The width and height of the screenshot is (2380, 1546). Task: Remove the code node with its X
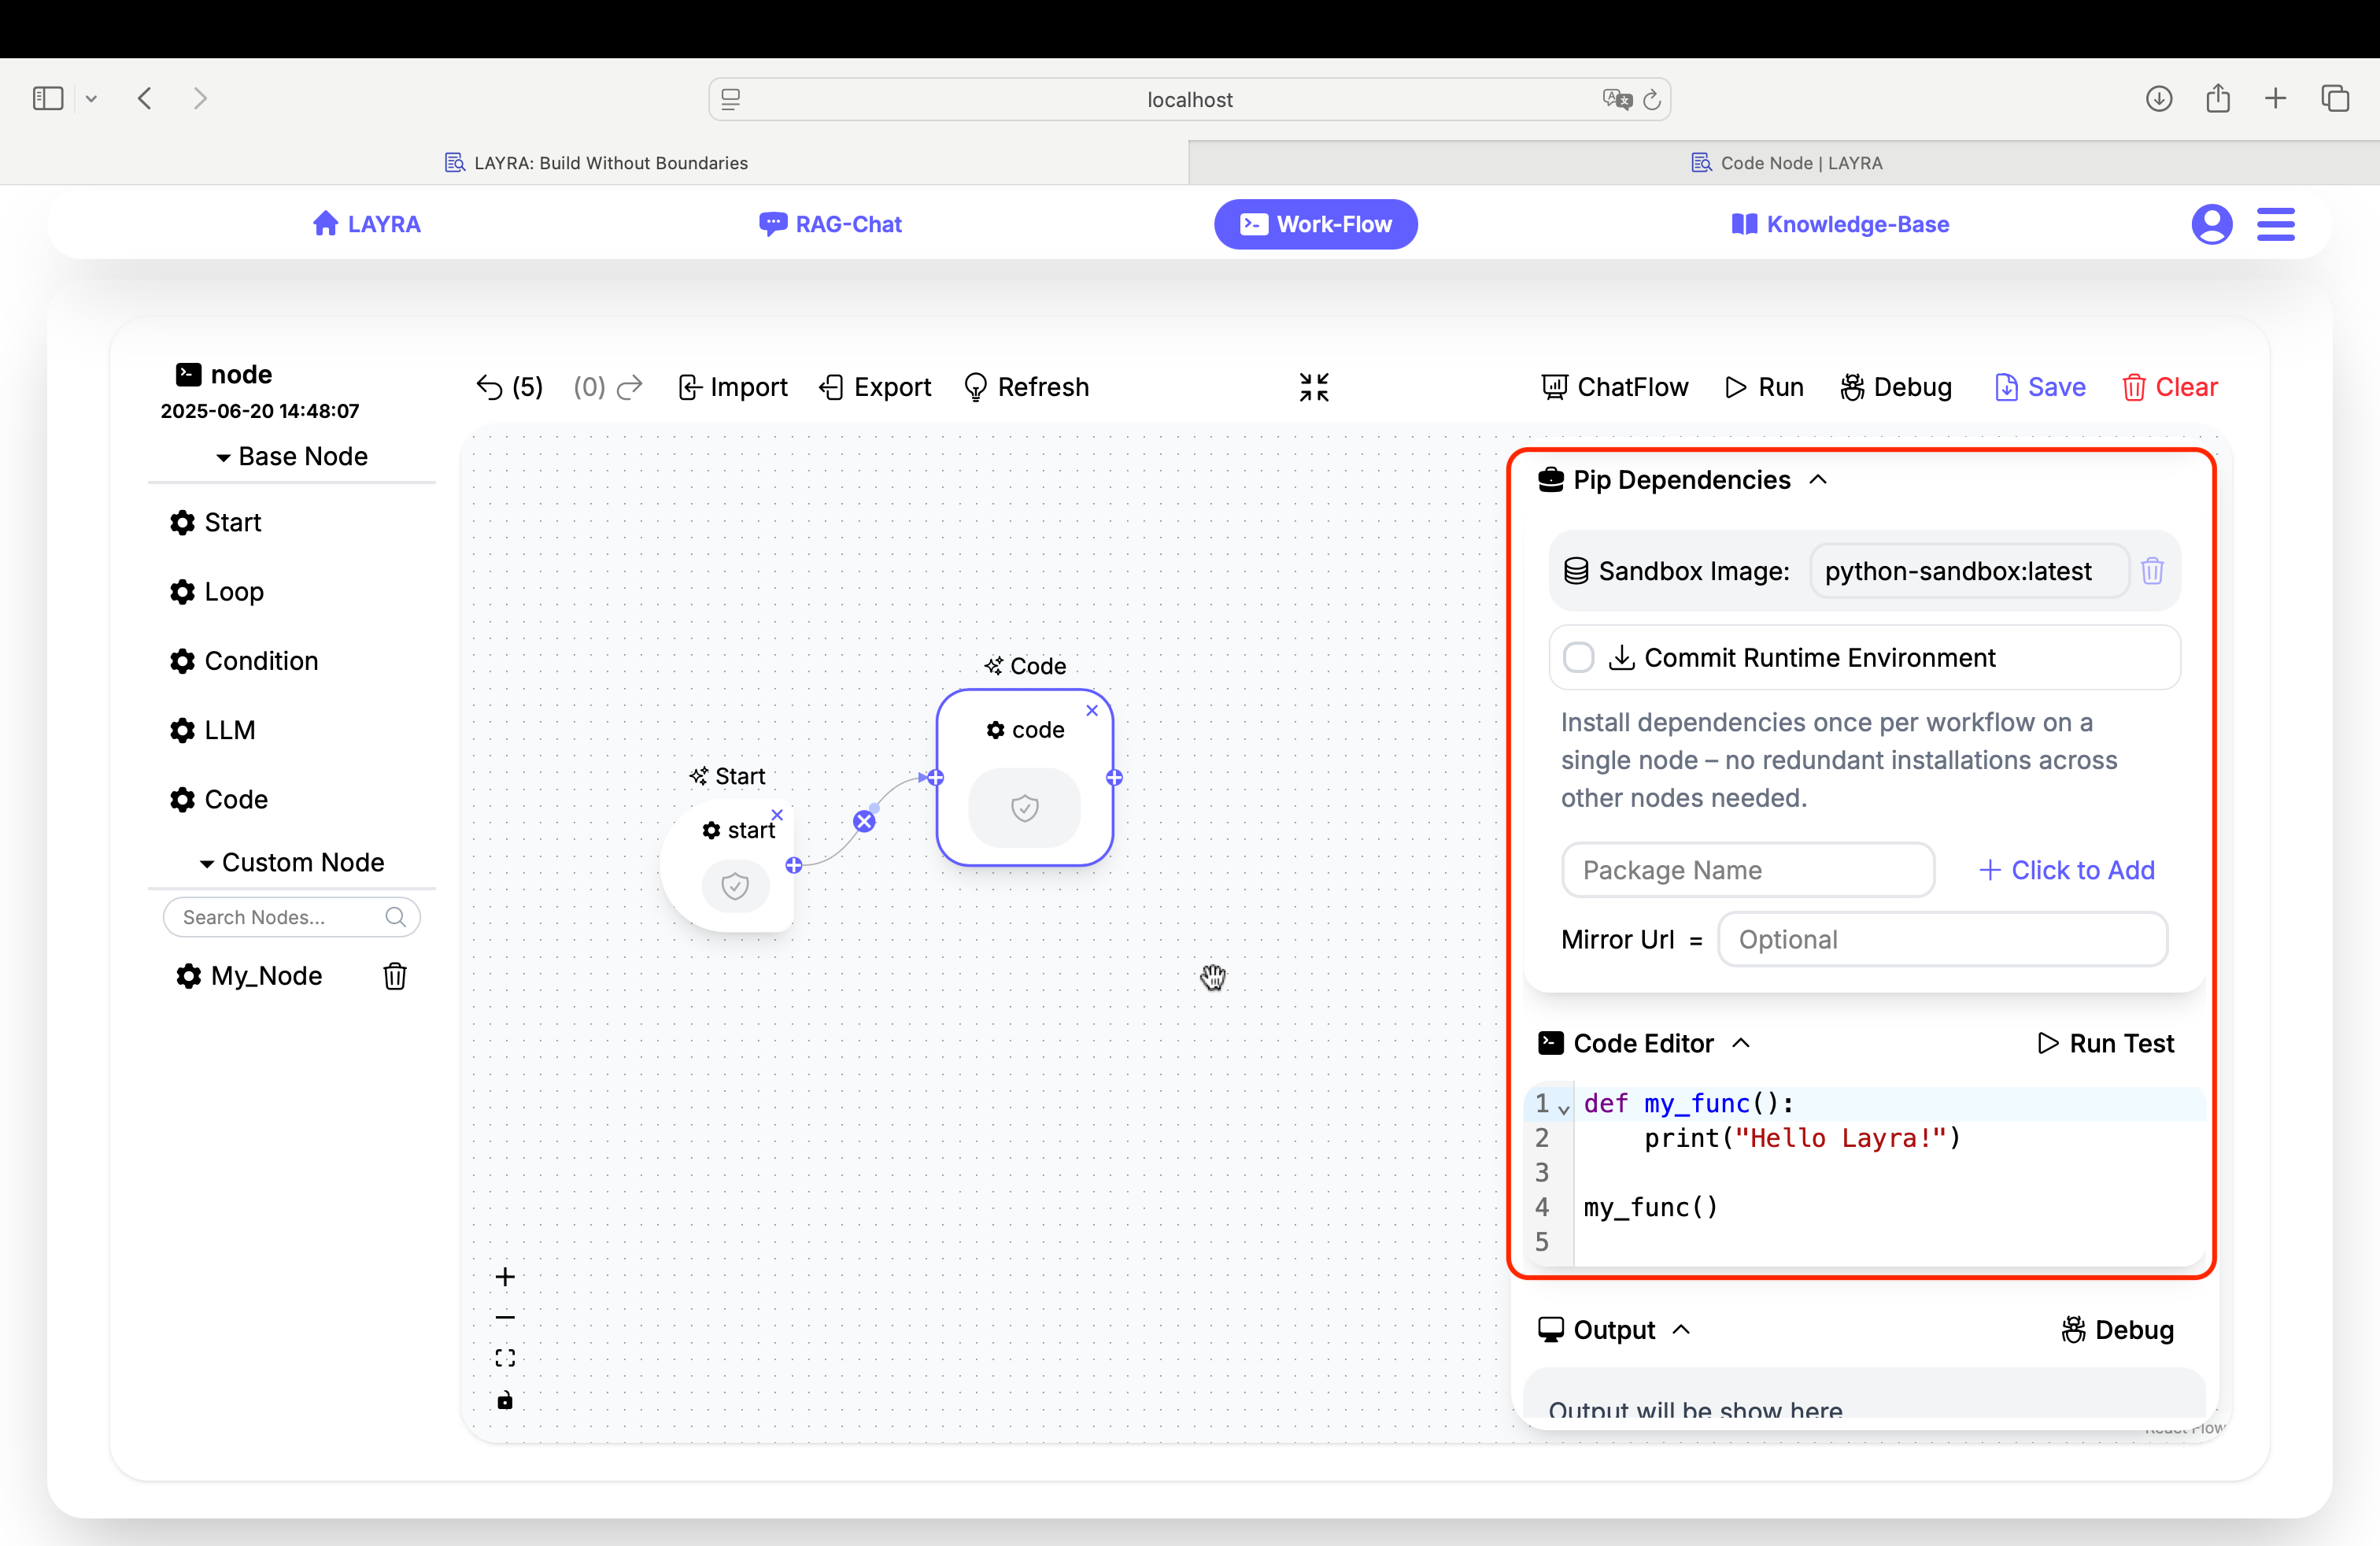click(1092, 710)
